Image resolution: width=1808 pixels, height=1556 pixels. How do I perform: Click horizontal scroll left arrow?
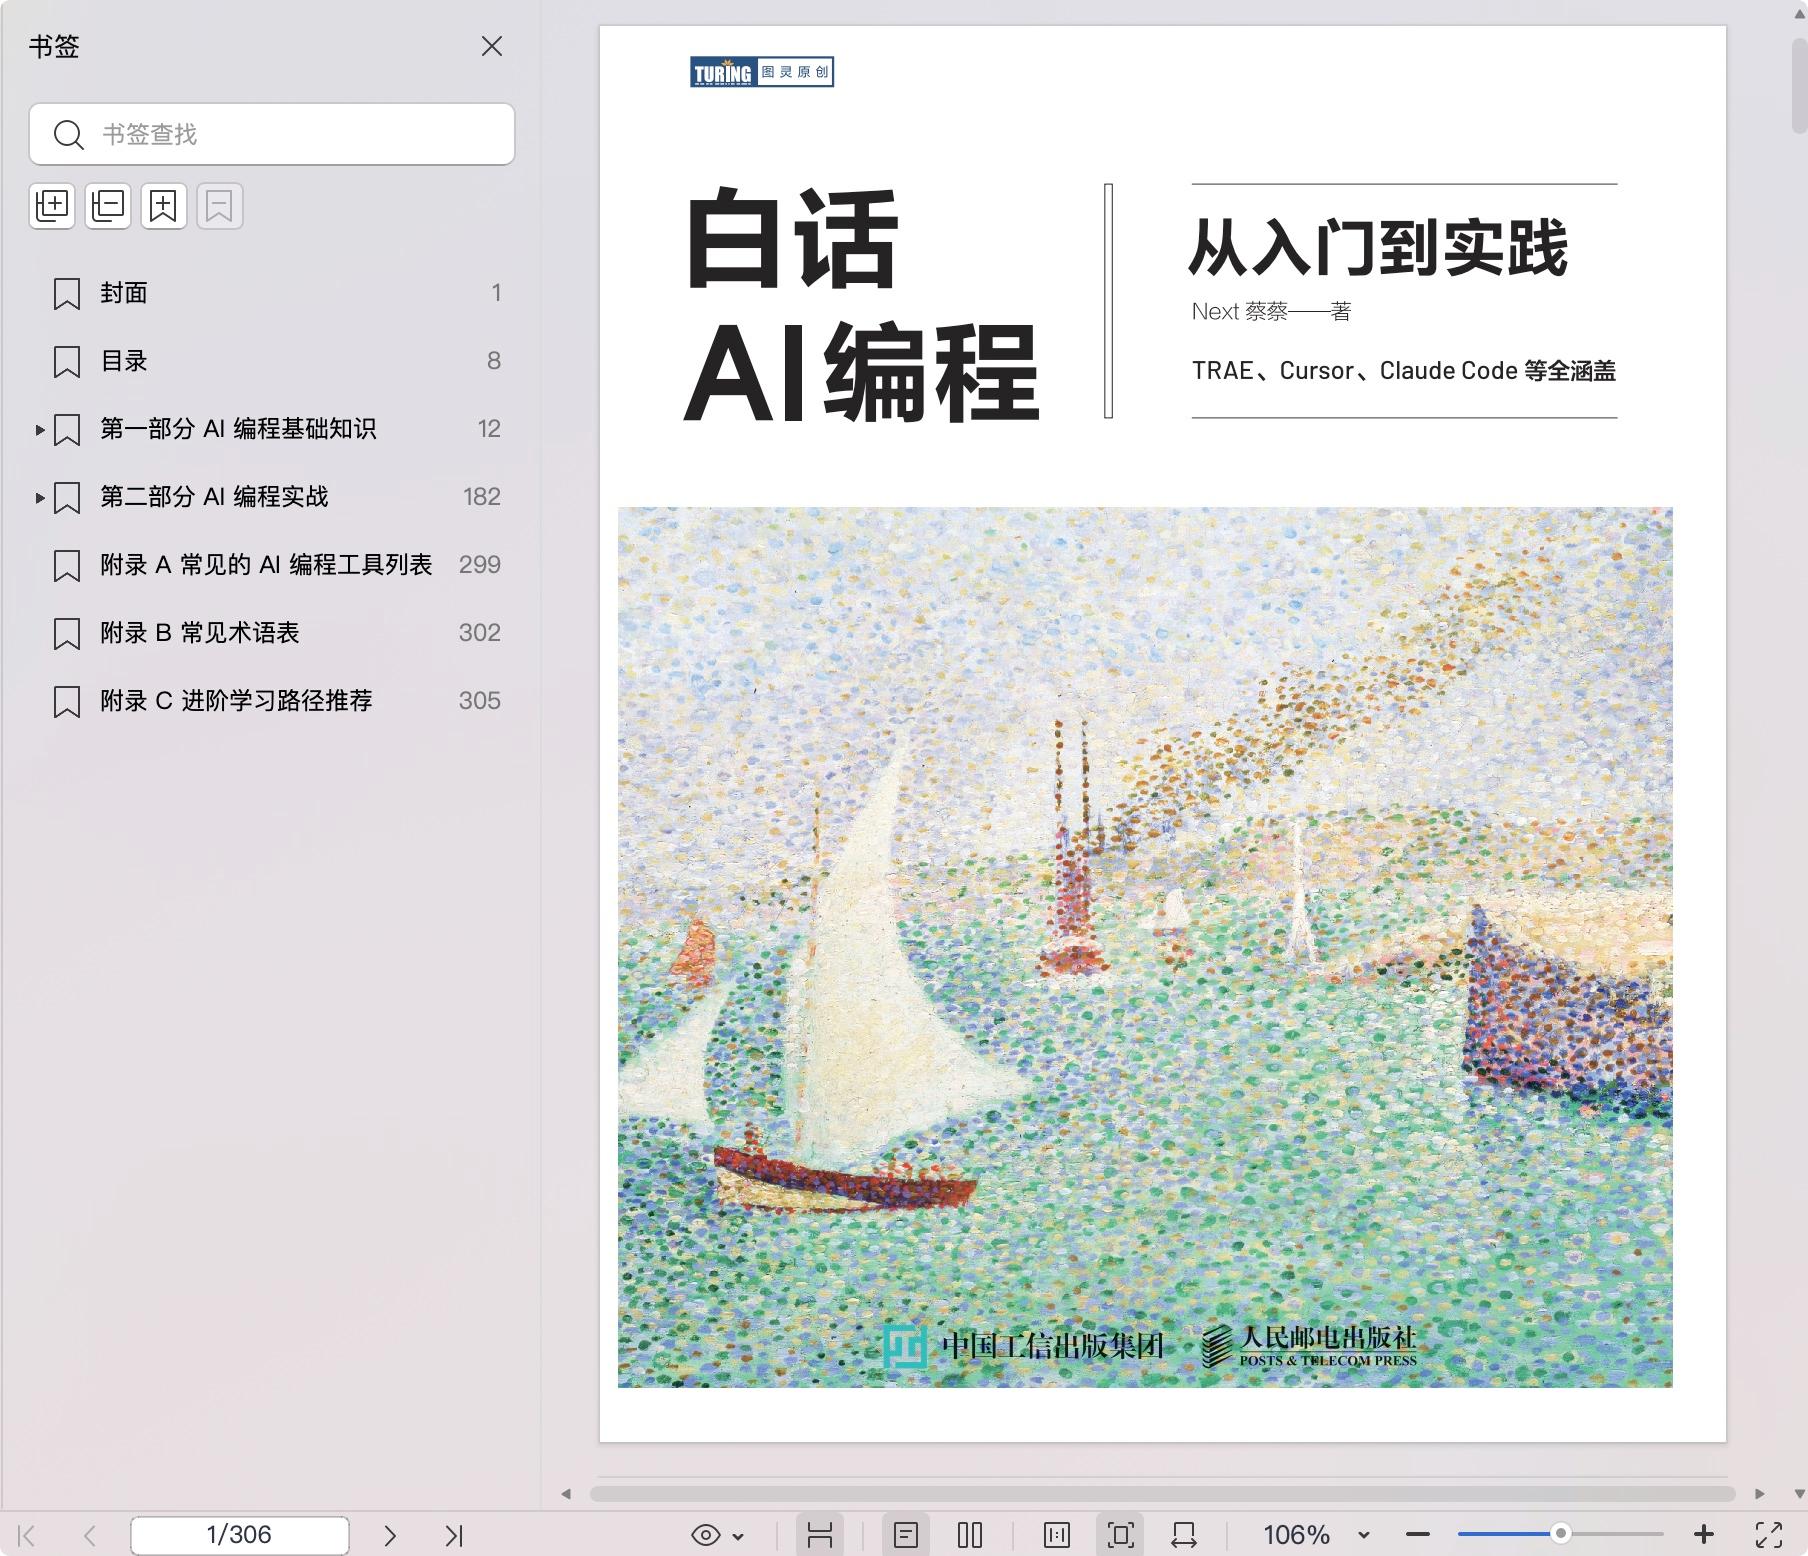click(566, 1494)
